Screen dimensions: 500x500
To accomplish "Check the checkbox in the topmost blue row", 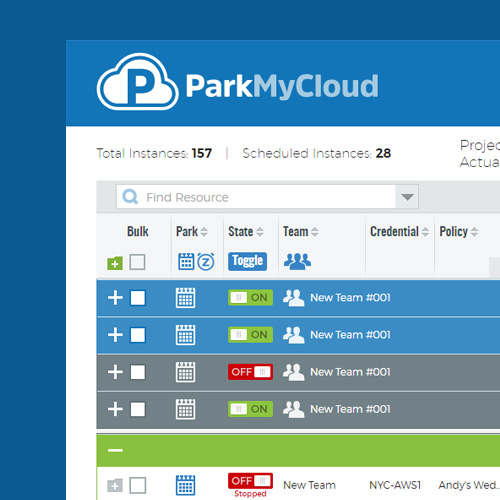I will 138,298.
